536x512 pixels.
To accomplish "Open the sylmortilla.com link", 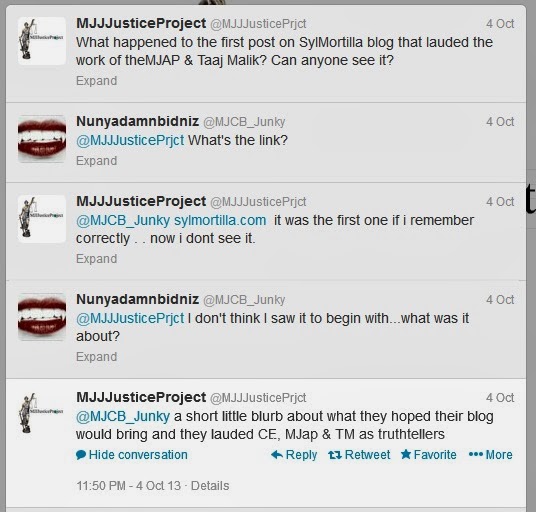I will (220, 220).
